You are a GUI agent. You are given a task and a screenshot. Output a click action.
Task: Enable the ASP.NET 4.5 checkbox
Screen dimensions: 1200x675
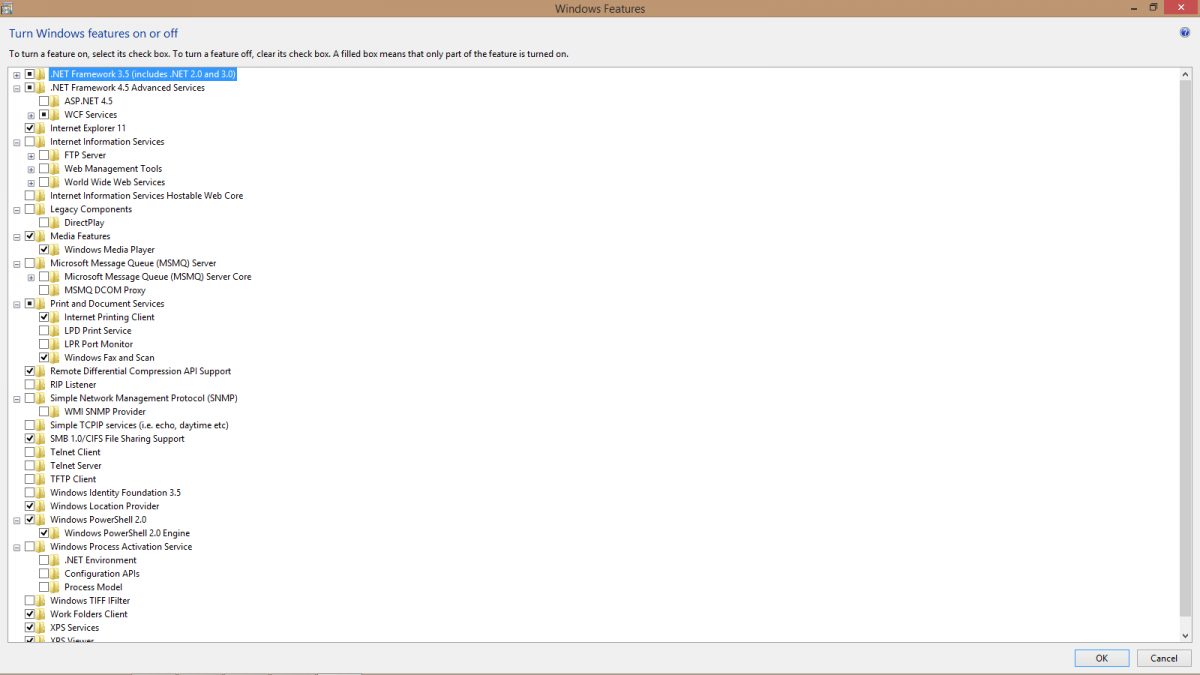pyautogui.click(x=44, y=101)
